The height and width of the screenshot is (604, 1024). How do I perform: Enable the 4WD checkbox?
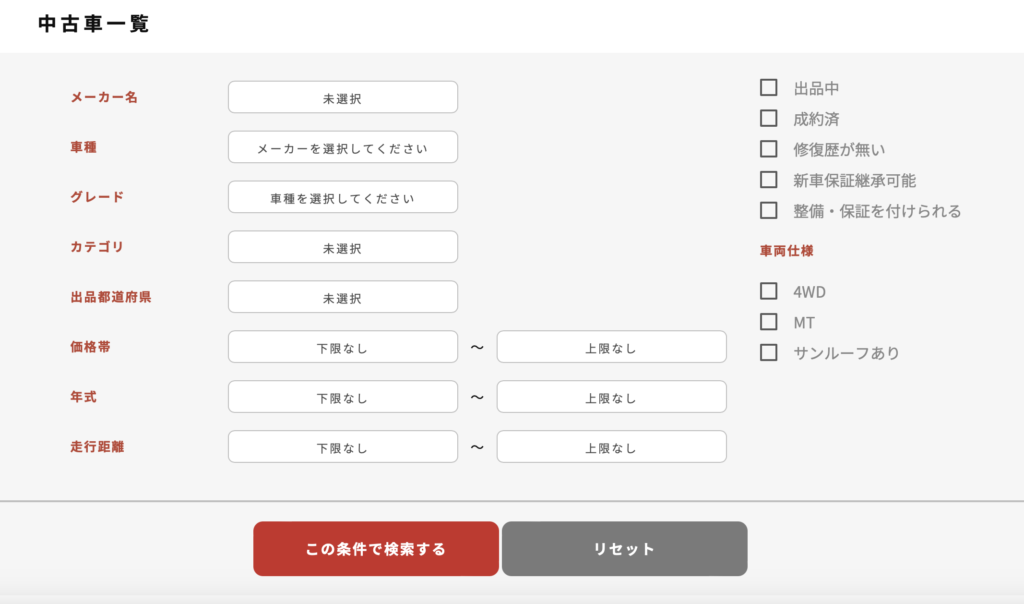pyautogui.click(x=769, y=291)
